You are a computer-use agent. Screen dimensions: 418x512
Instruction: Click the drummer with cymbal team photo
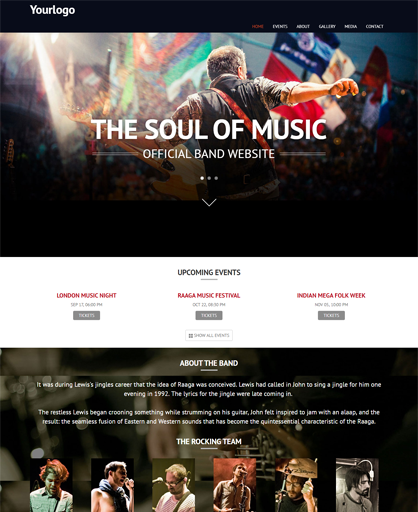(x=296, y=485)
